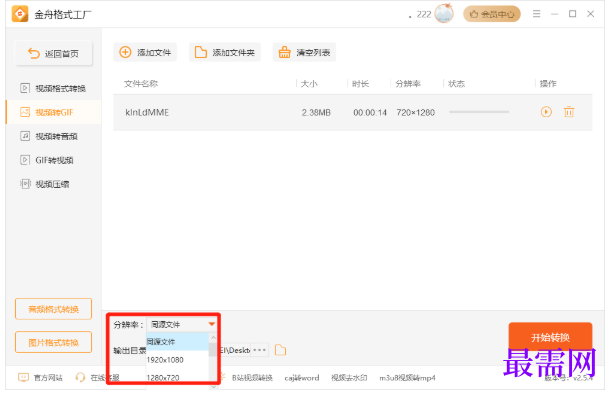Click the 返回首页 back button
The height and width of the screenshot is (394, 615).
coord(54,53)
